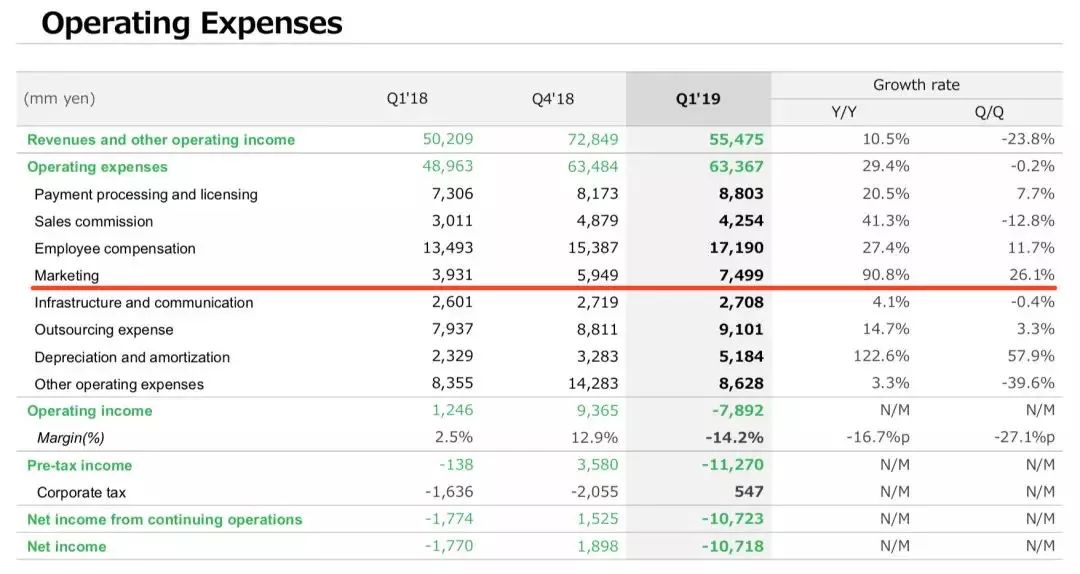Click the (mm yen) unit label
The width and height of the screenshot is (1080, 574).
pyautogui.click(x=60, y=99)
